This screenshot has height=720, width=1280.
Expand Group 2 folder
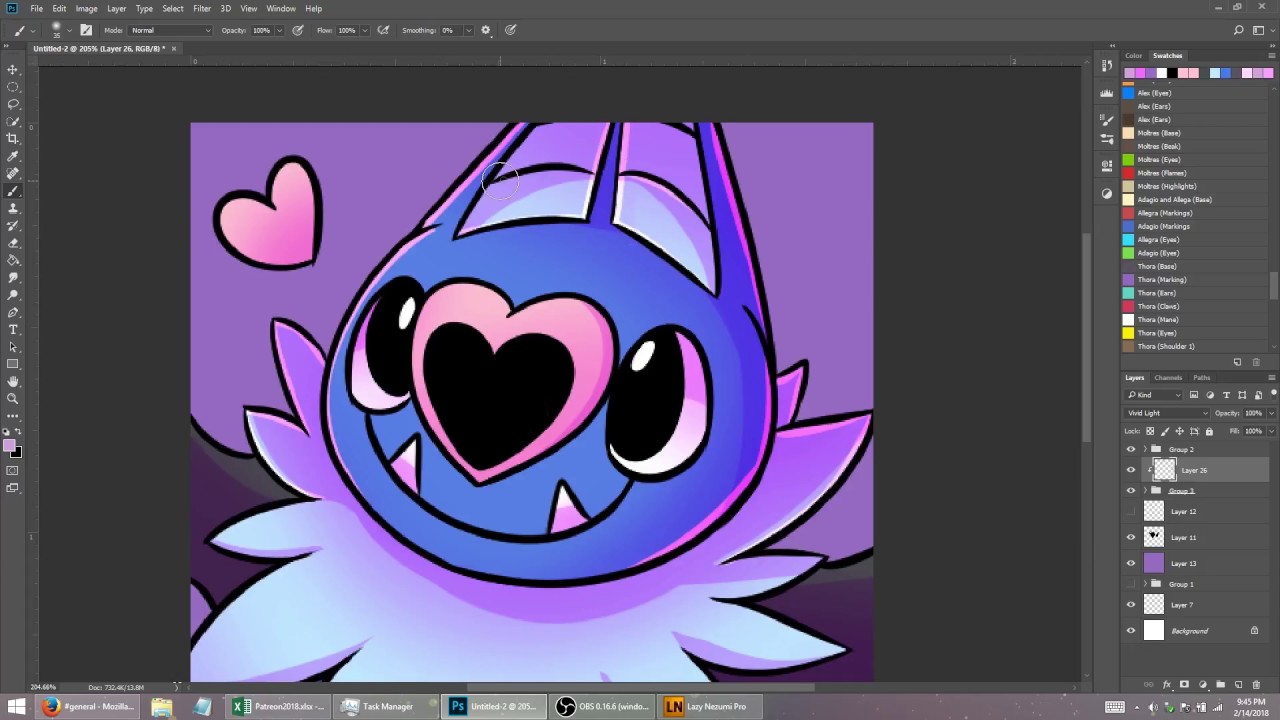(x=1145, y=449)
